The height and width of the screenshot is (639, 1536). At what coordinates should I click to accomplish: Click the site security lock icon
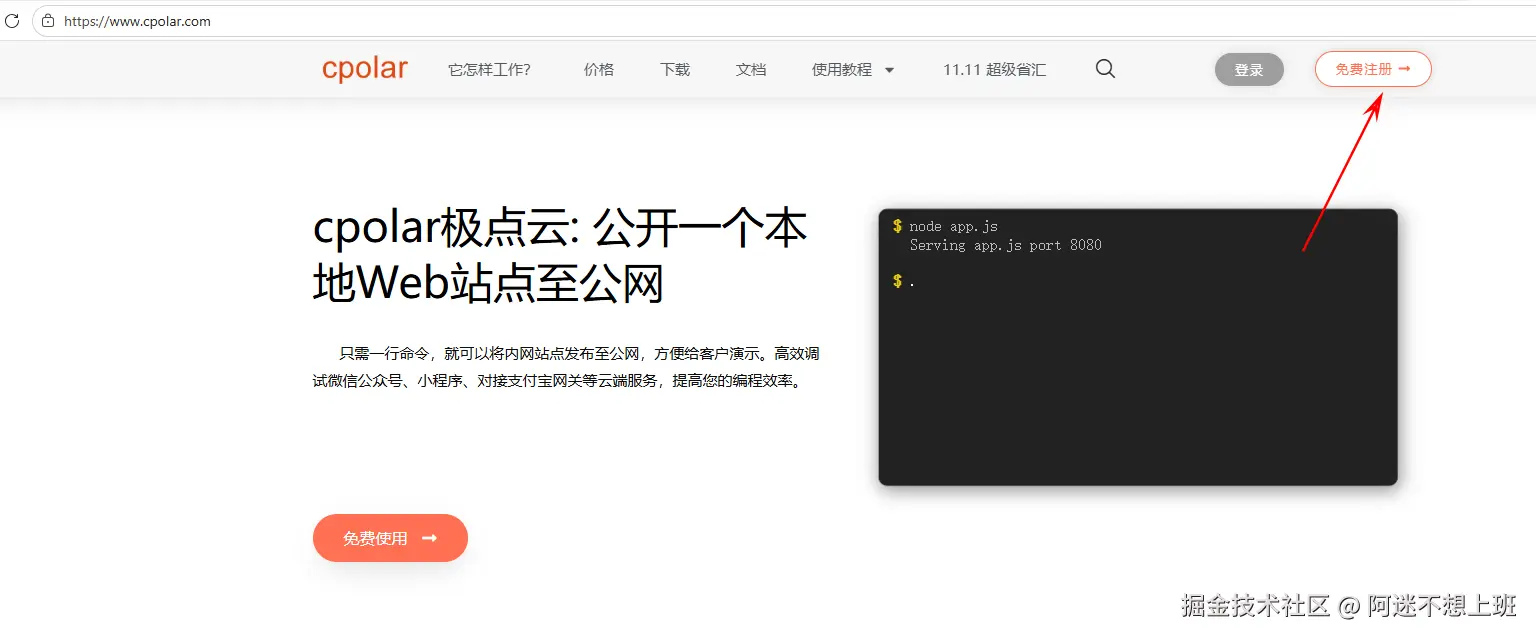click(x=48, y=21)
